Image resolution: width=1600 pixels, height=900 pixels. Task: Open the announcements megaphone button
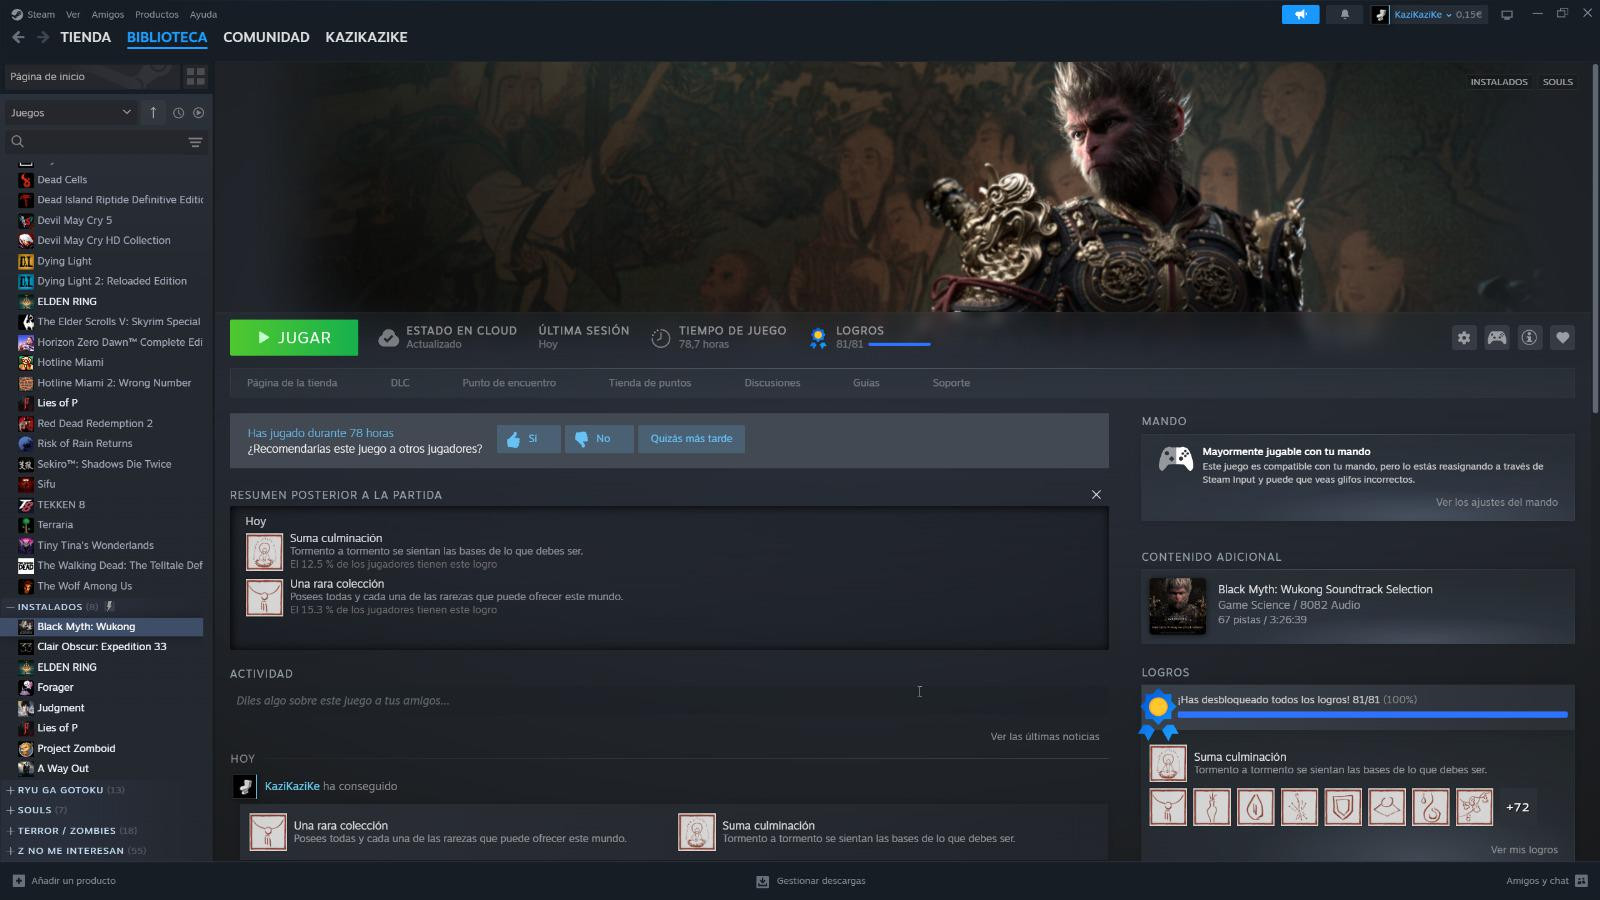coord(1300,14)
